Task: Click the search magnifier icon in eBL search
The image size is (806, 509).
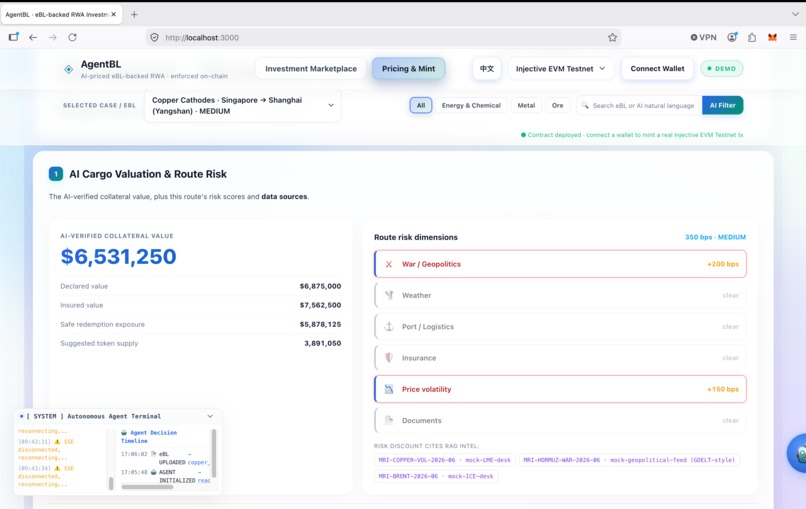Action: click(x=585, y=105)
